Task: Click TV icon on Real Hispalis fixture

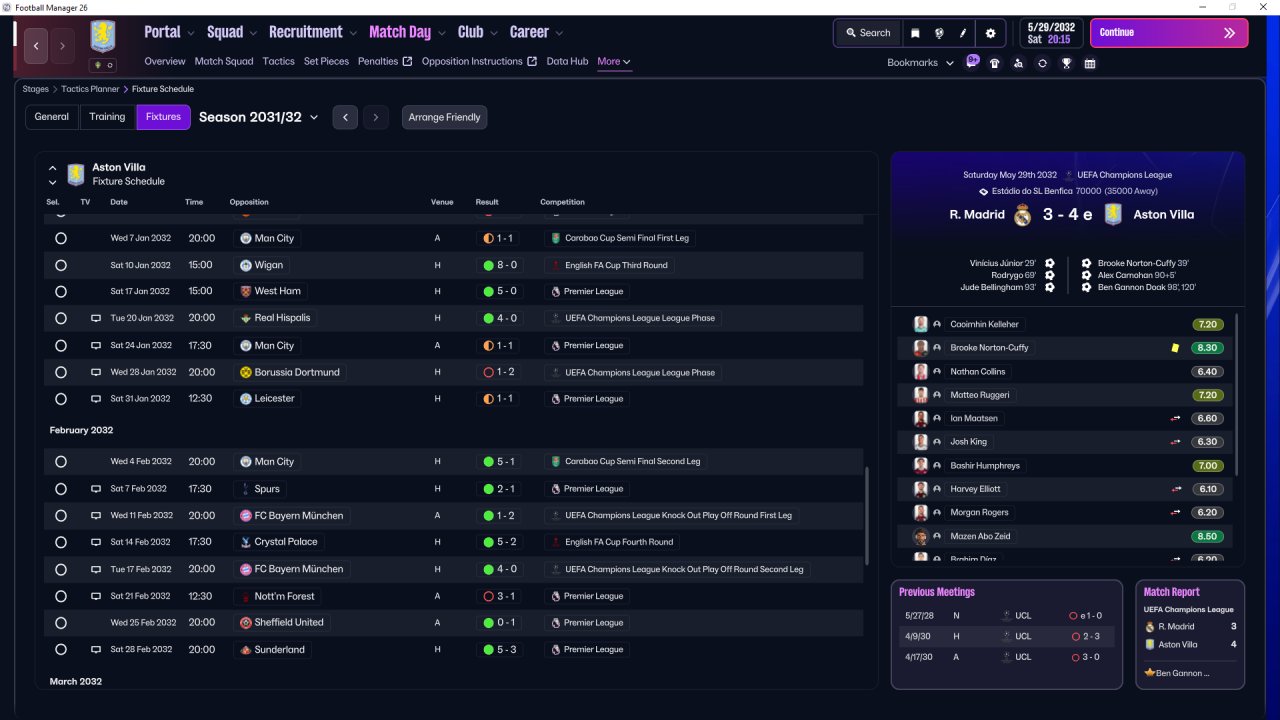Action: point(96,318)
